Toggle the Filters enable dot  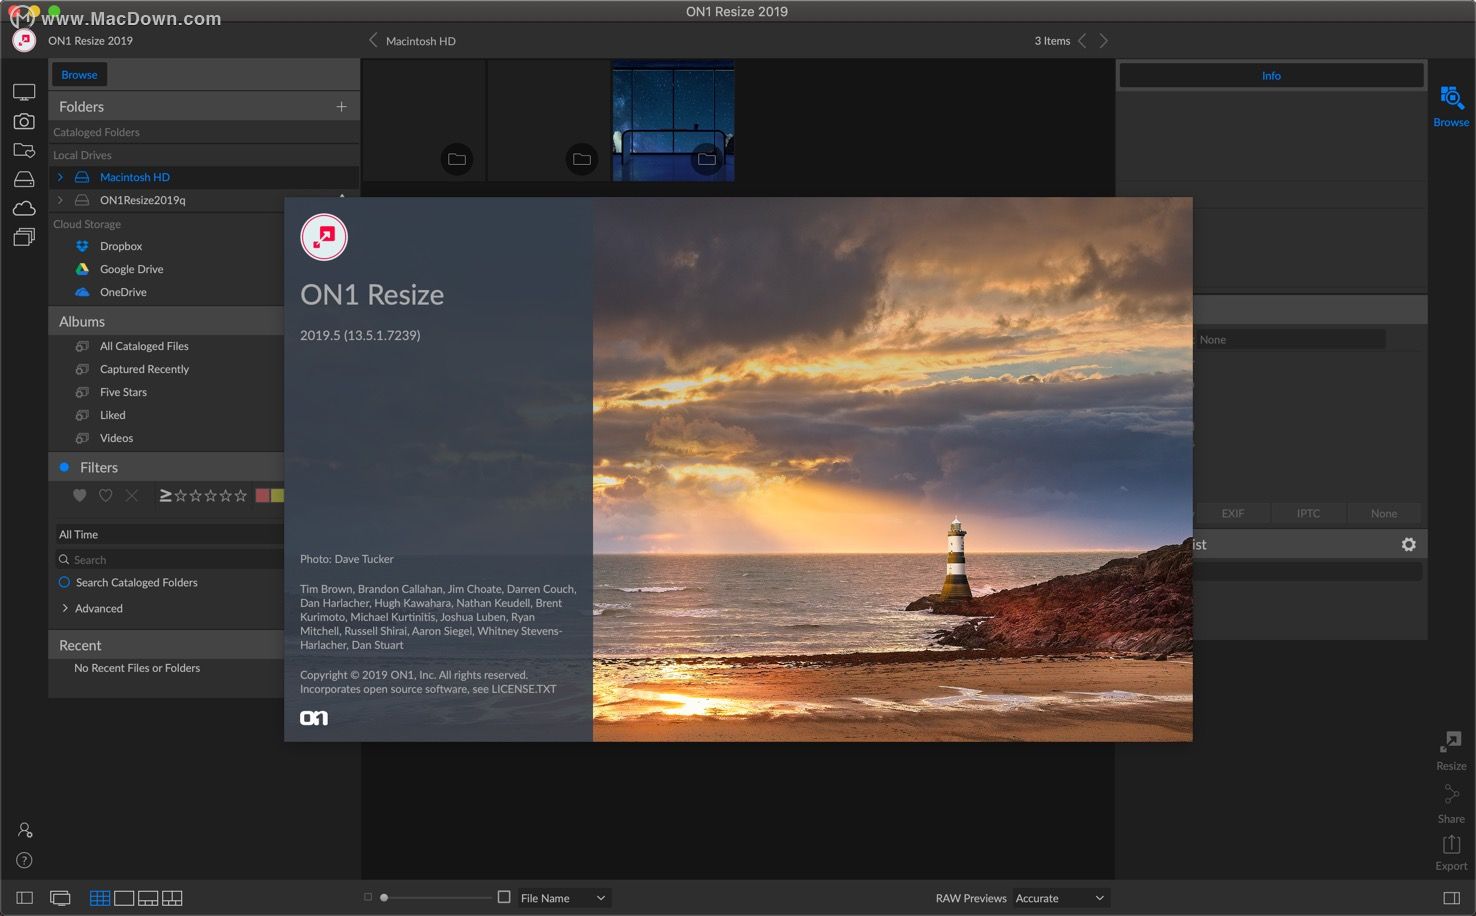point(64,467)
